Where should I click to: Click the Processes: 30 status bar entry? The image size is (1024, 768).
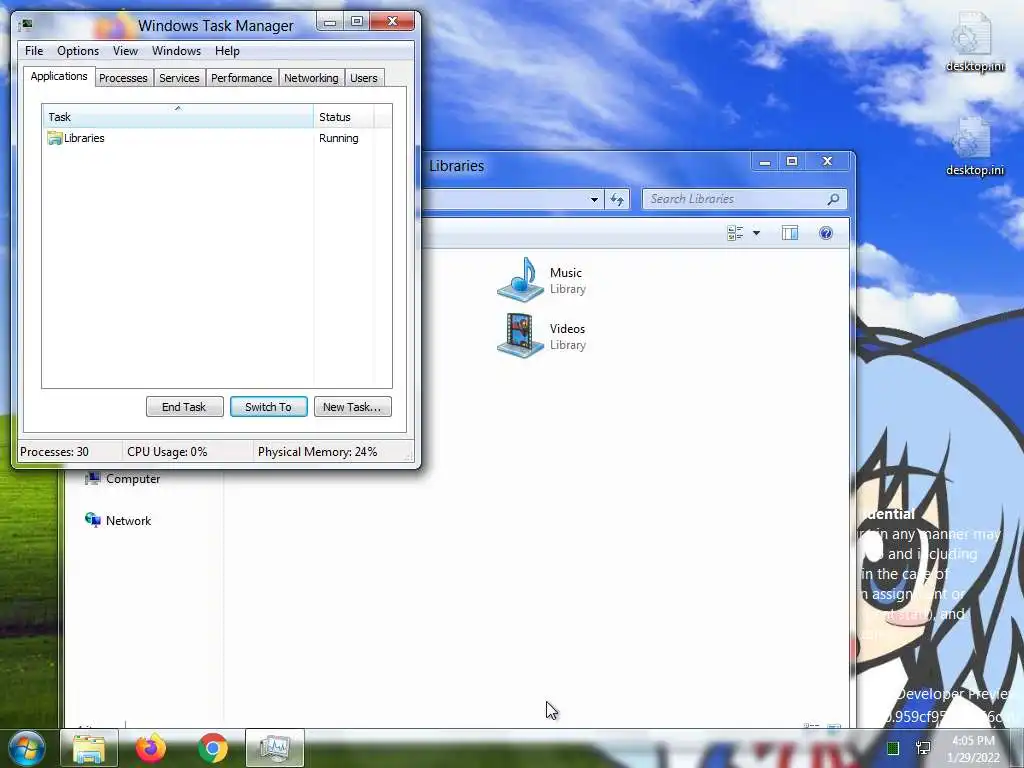click(55, 452)
